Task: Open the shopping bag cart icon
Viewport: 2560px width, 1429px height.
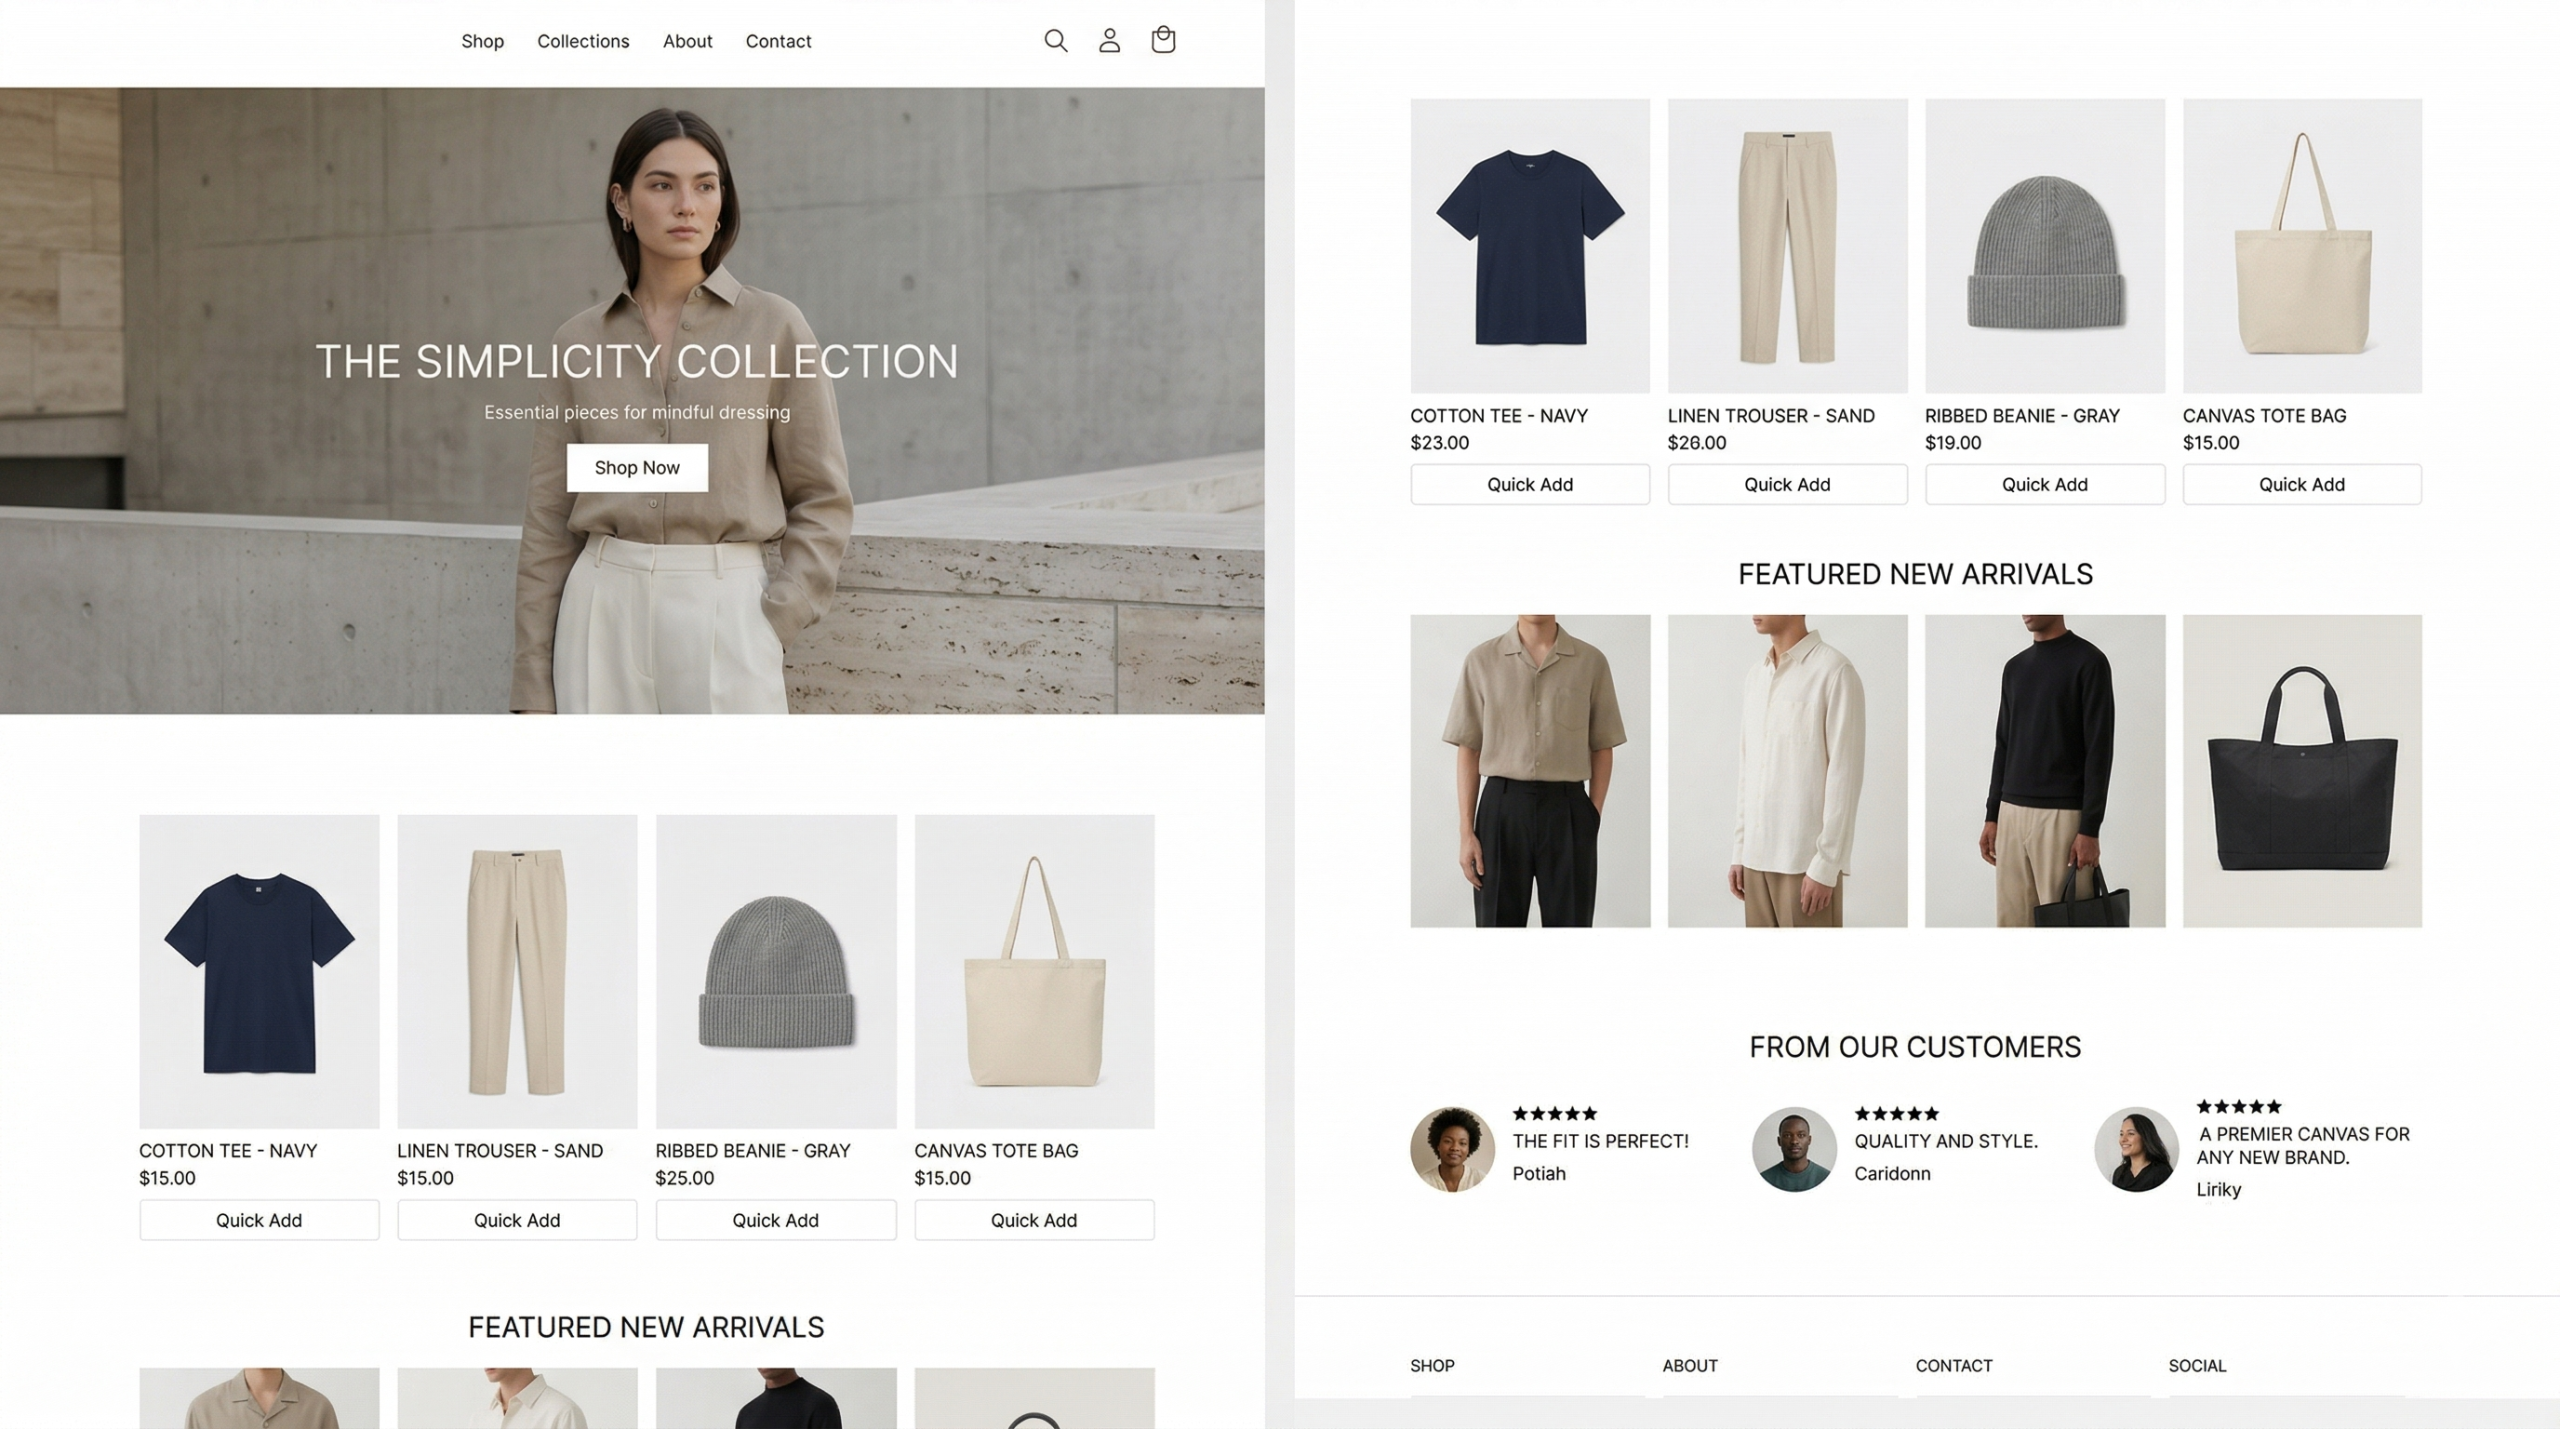Action: 1163,40
